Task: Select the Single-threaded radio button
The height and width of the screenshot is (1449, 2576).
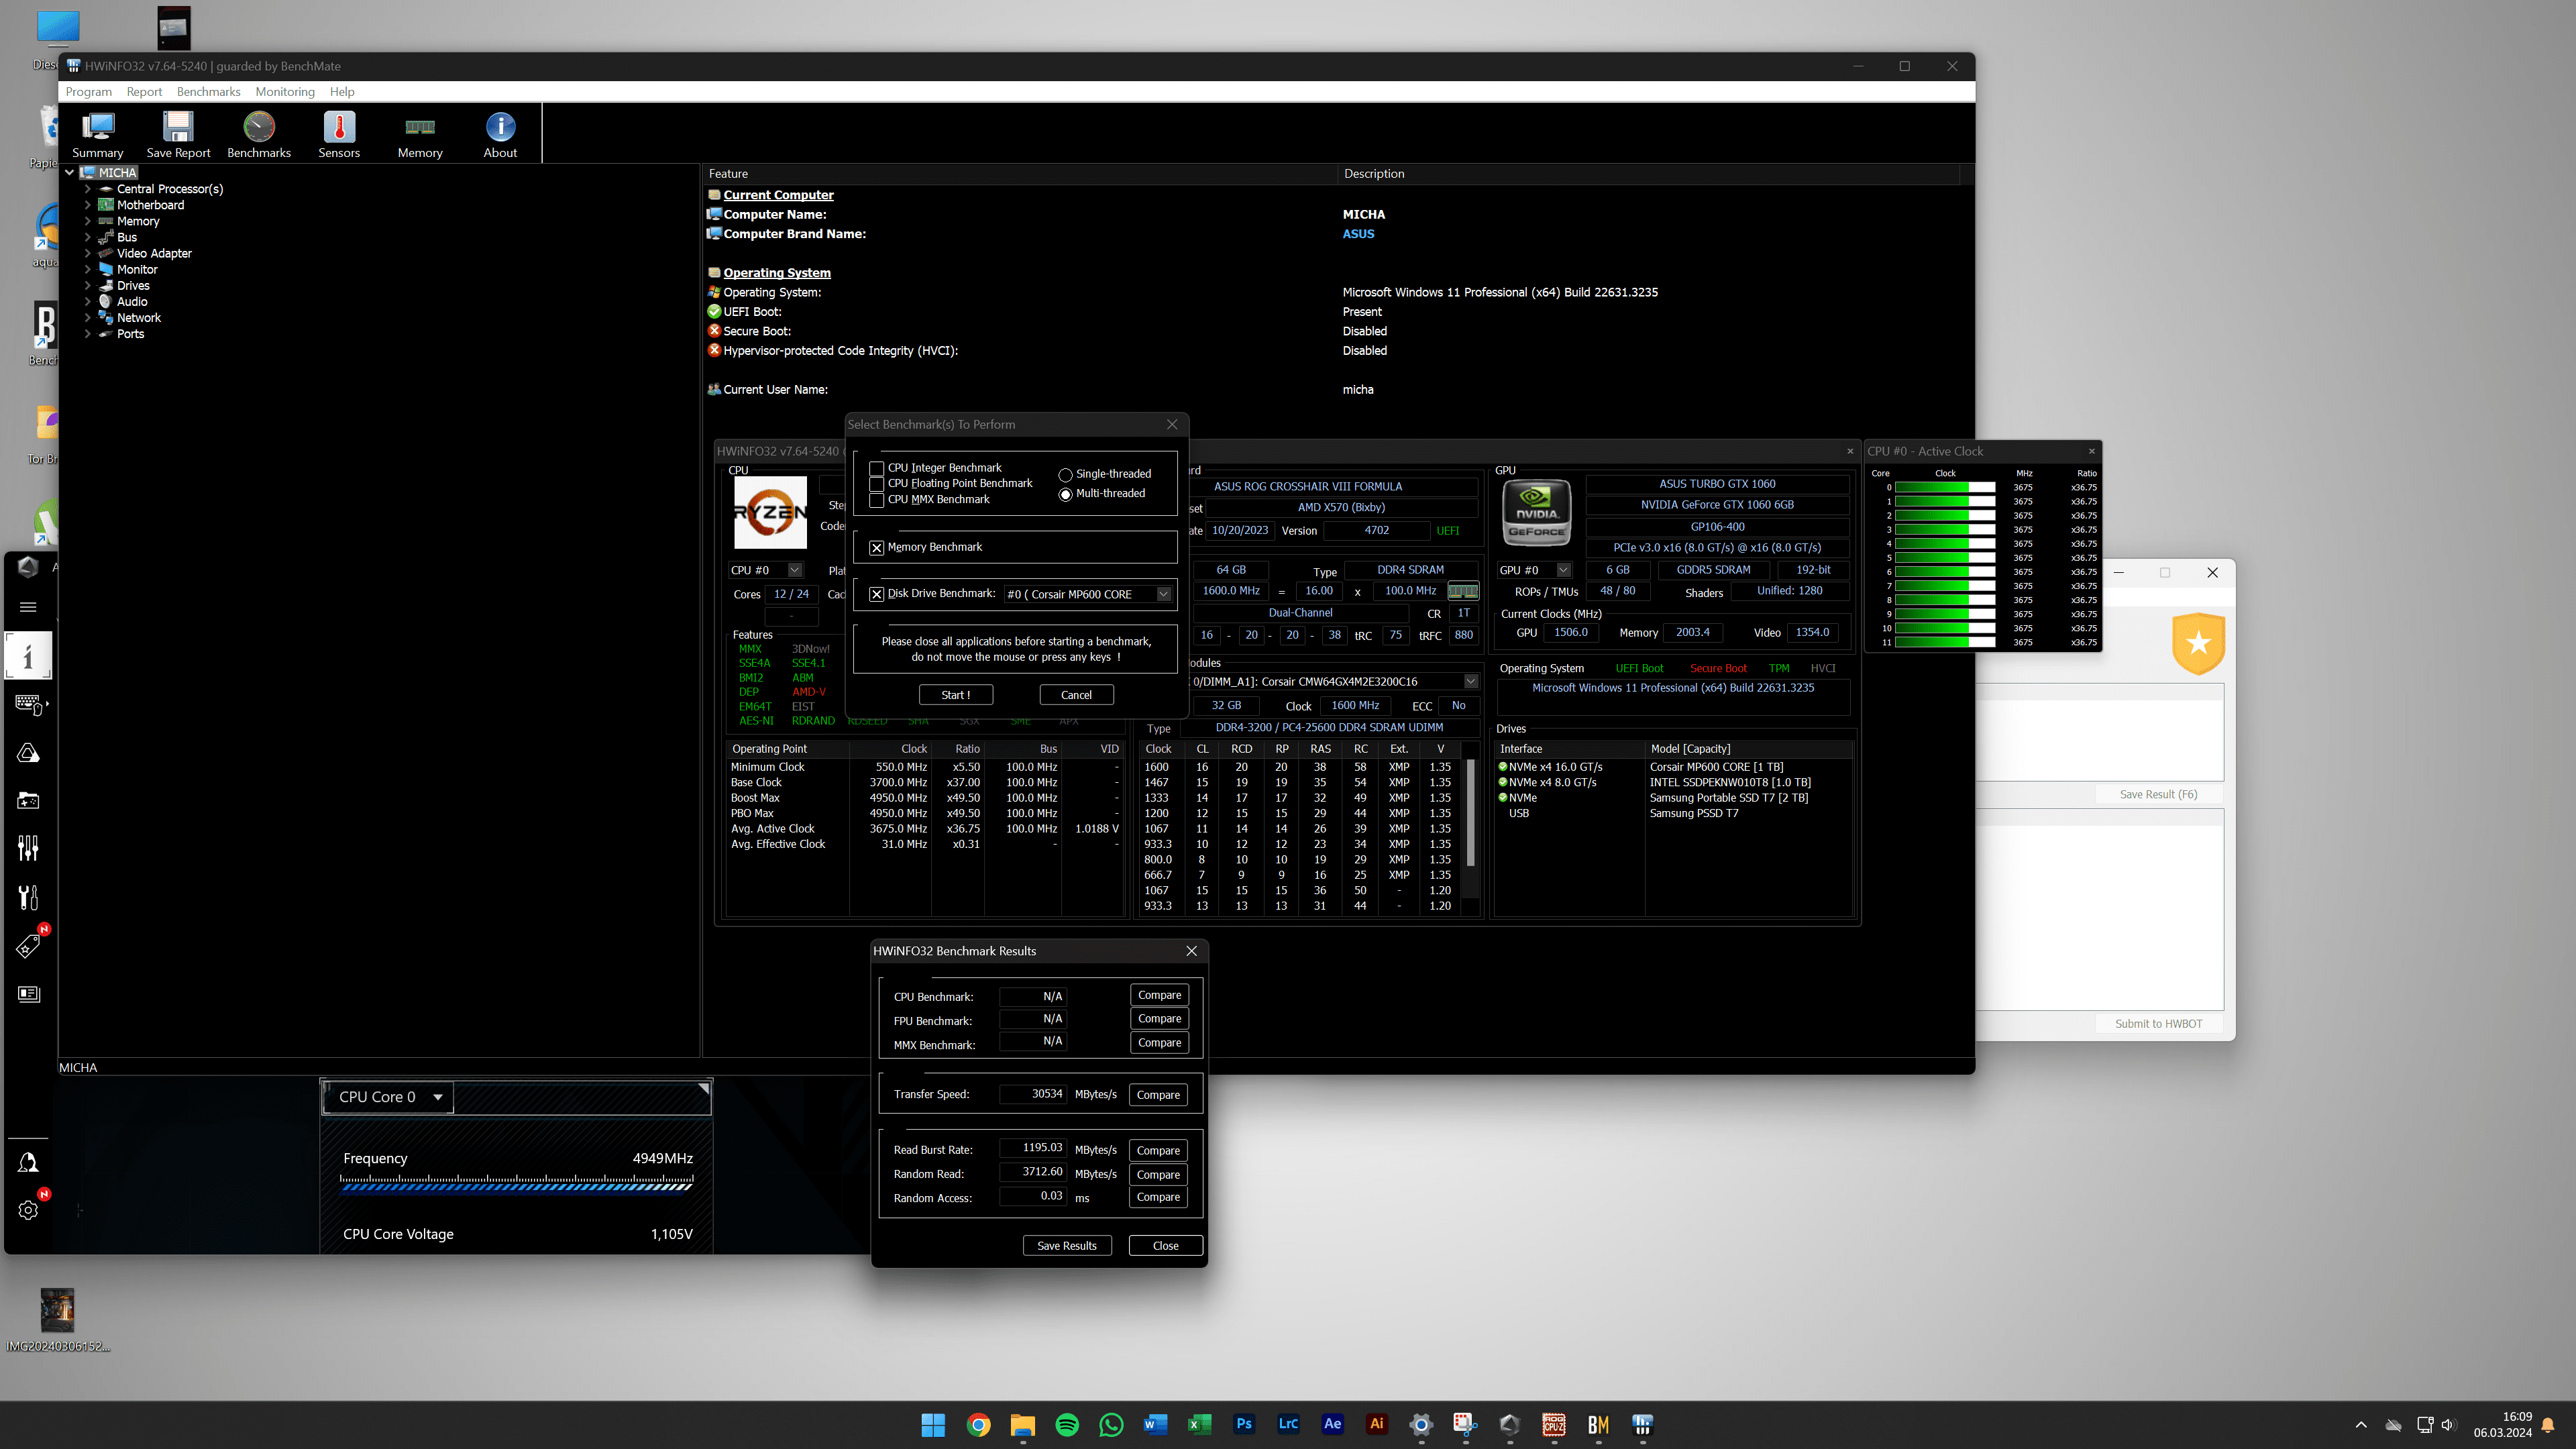Action: [x=1065, y=475]
